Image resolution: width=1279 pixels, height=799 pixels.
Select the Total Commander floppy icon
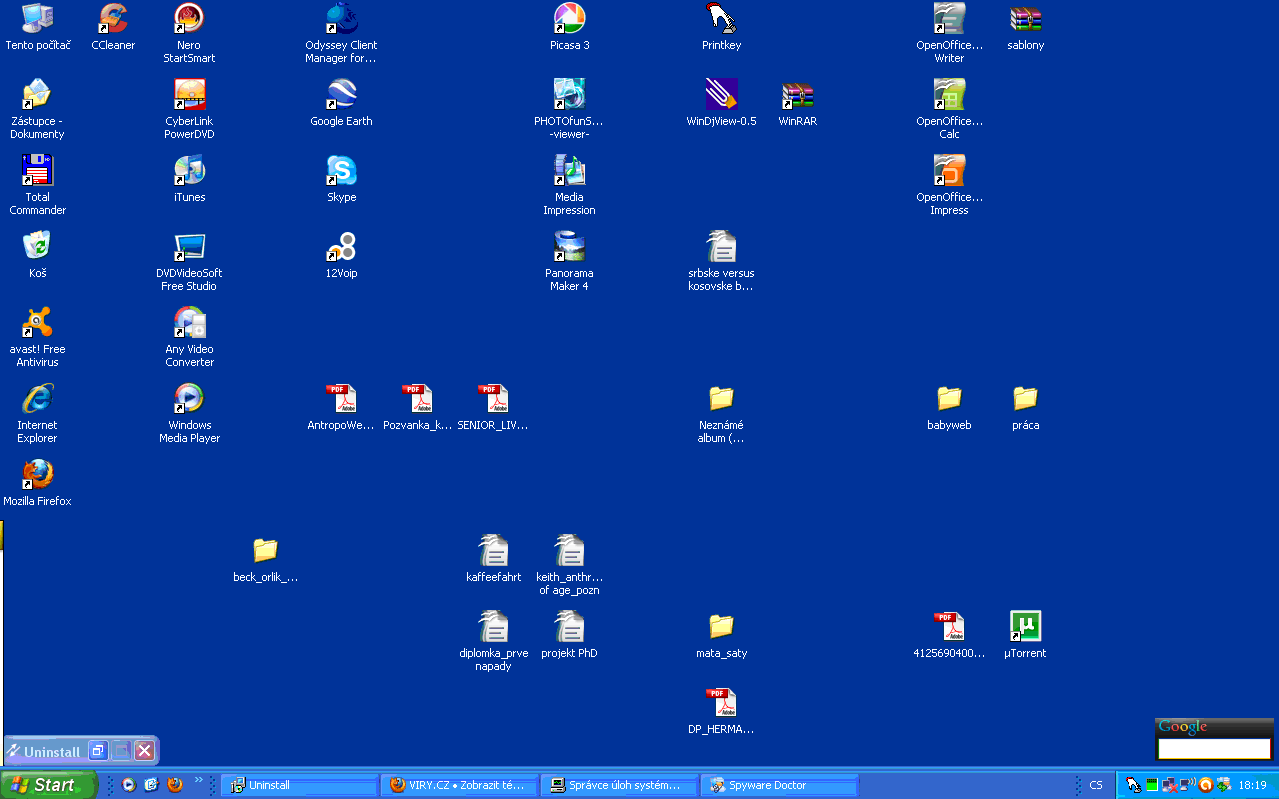(x=37, y=171)
